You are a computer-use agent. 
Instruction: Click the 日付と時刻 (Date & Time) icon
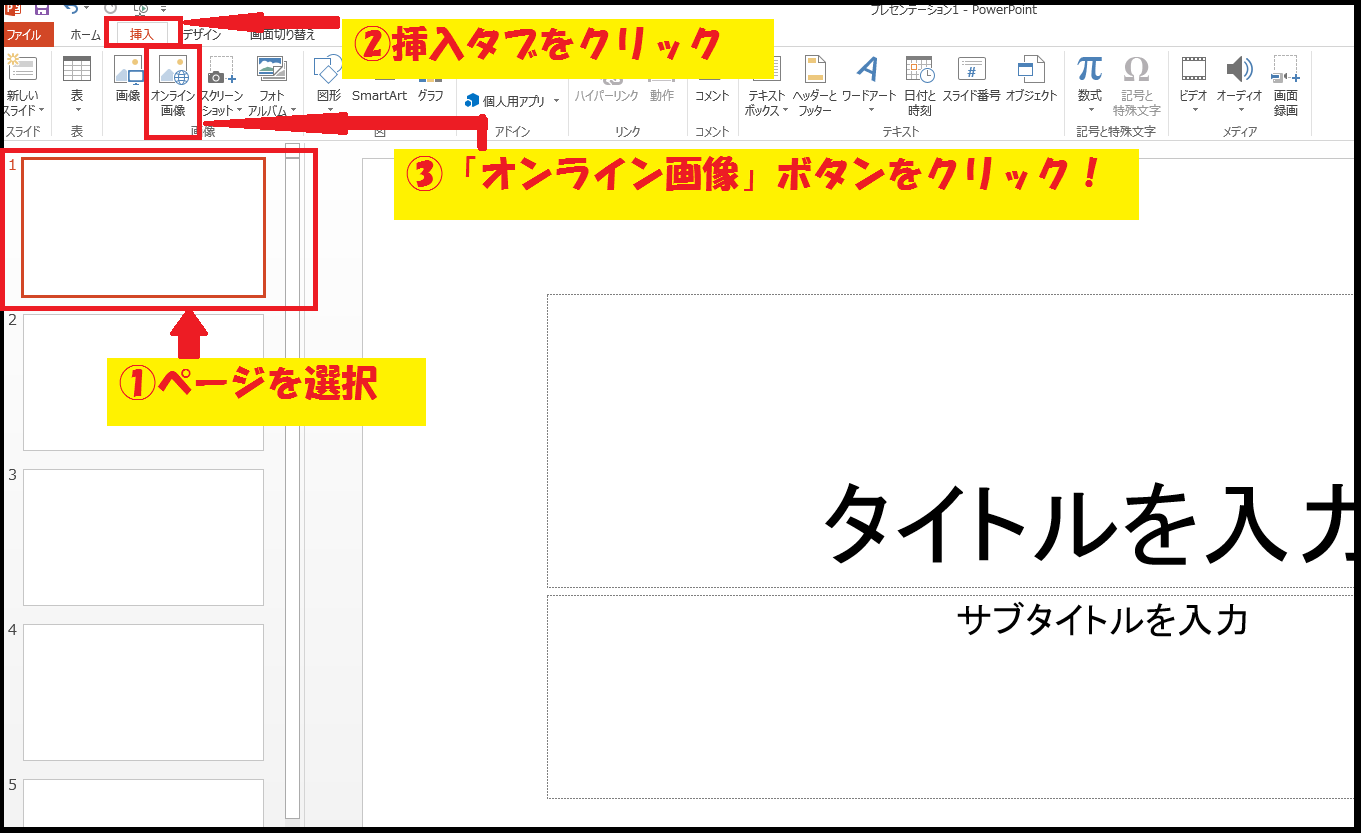click(x=920, y=69)
